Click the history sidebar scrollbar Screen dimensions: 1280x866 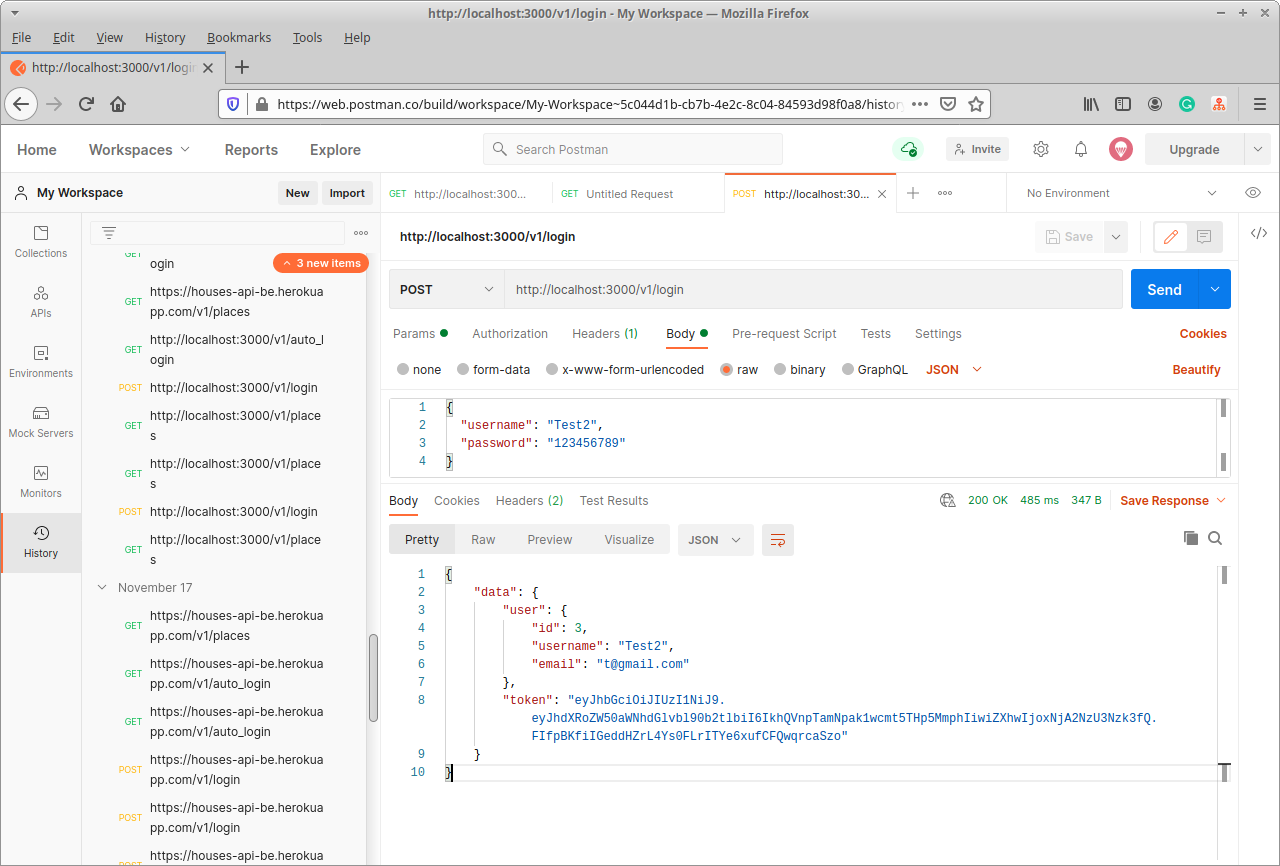(x=374, y=677)
